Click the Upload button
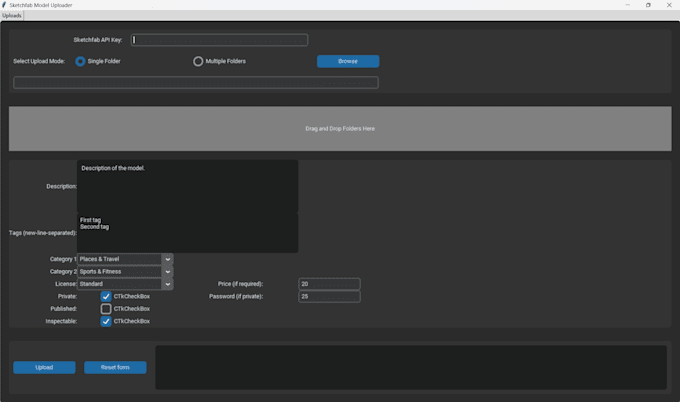Screen dimensions: 680x402 coord(44,367)
